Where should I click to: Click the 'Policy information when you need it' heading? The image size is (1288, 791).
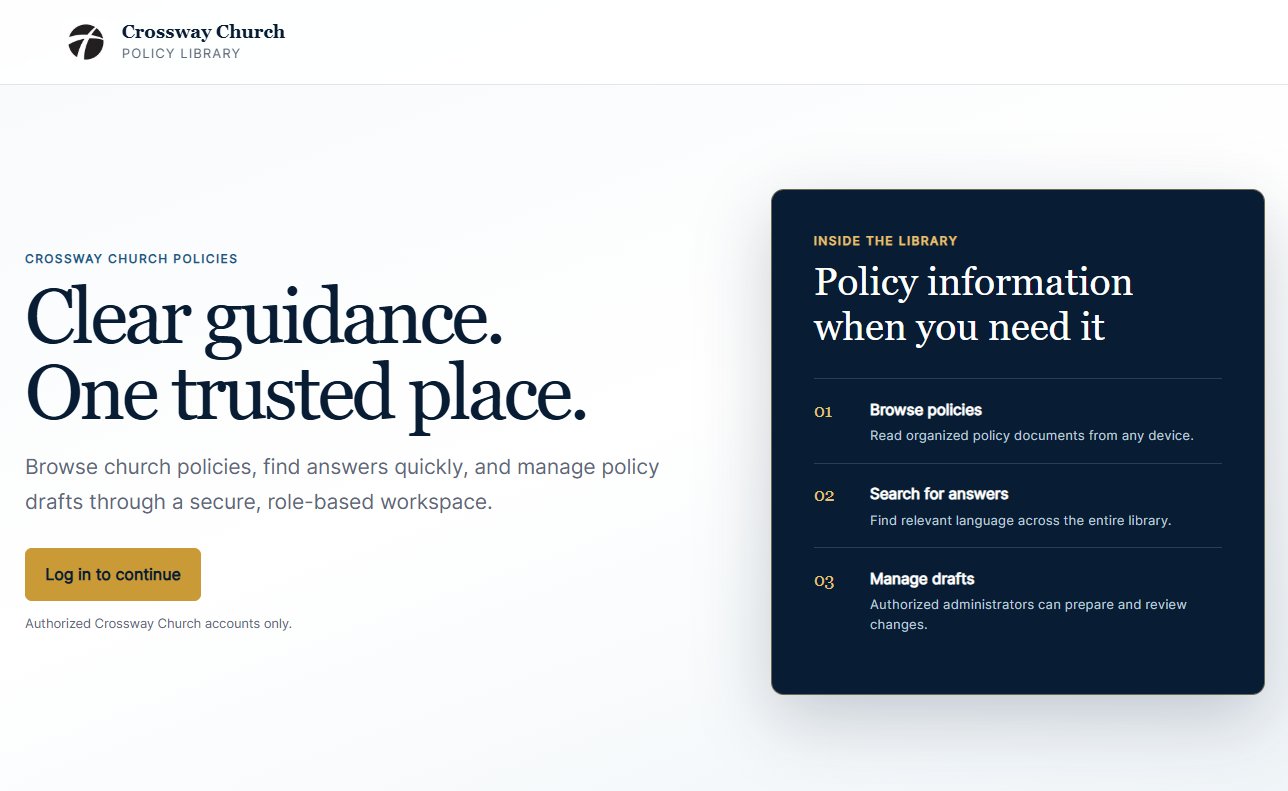pos(973,304)
